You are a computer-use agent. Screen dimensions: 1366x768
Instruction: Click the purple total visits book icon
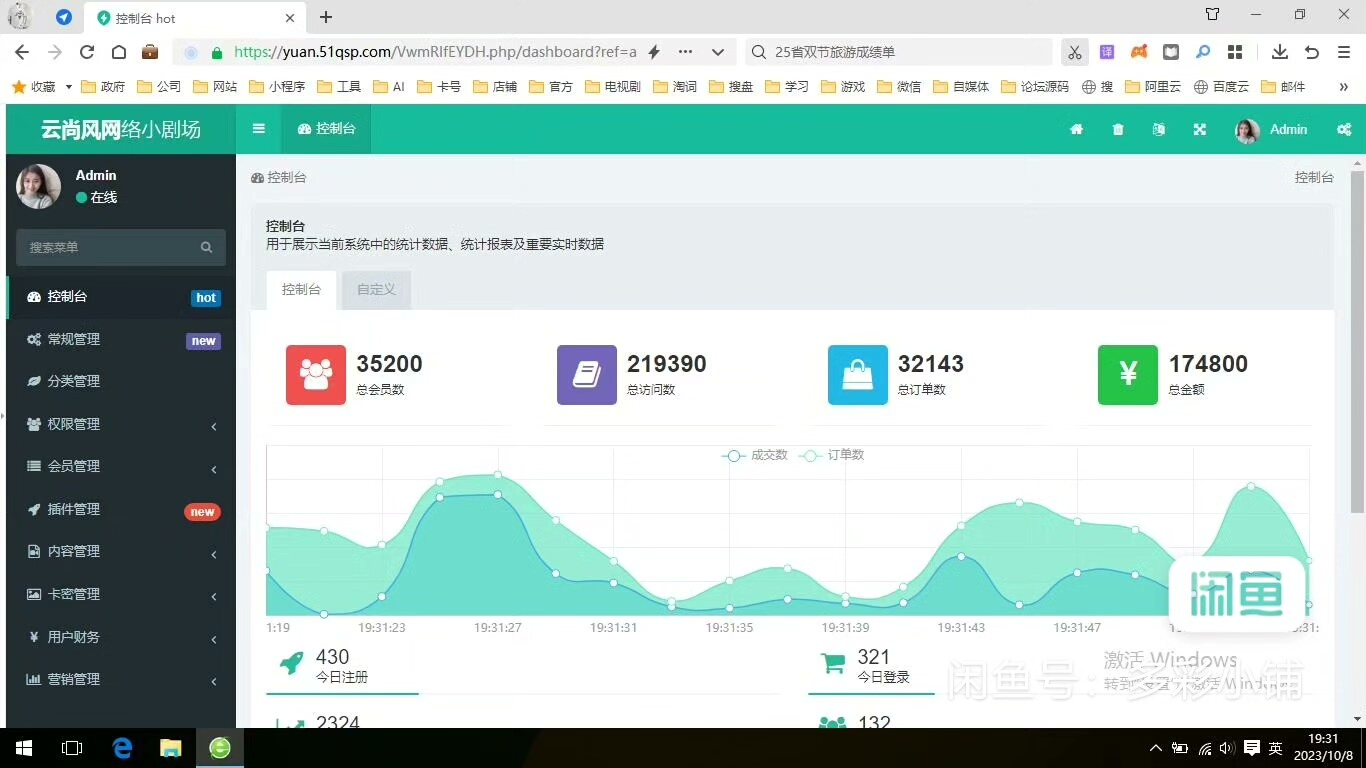click(x=586, y=375)
